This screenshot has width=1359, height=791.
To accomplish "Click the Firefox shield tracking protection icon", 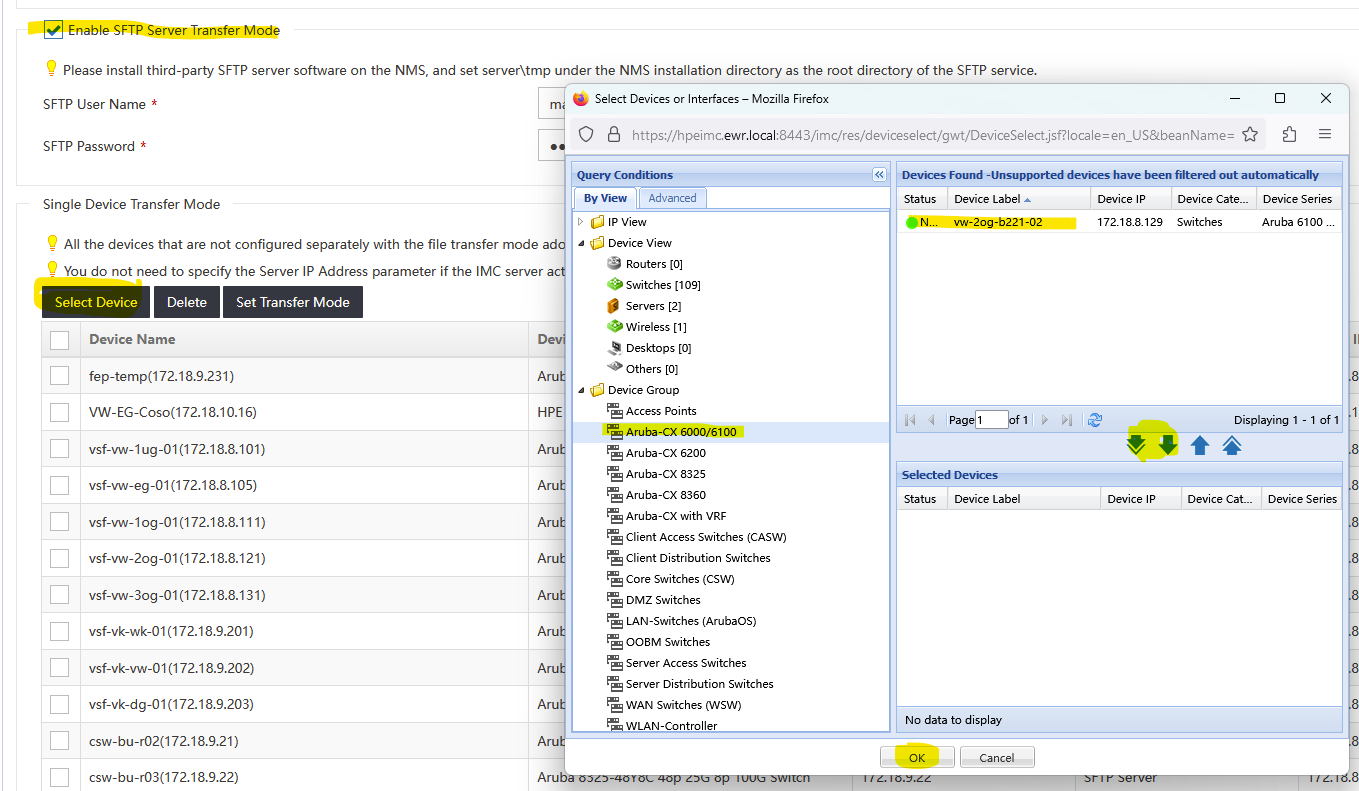I will point(587,134).
